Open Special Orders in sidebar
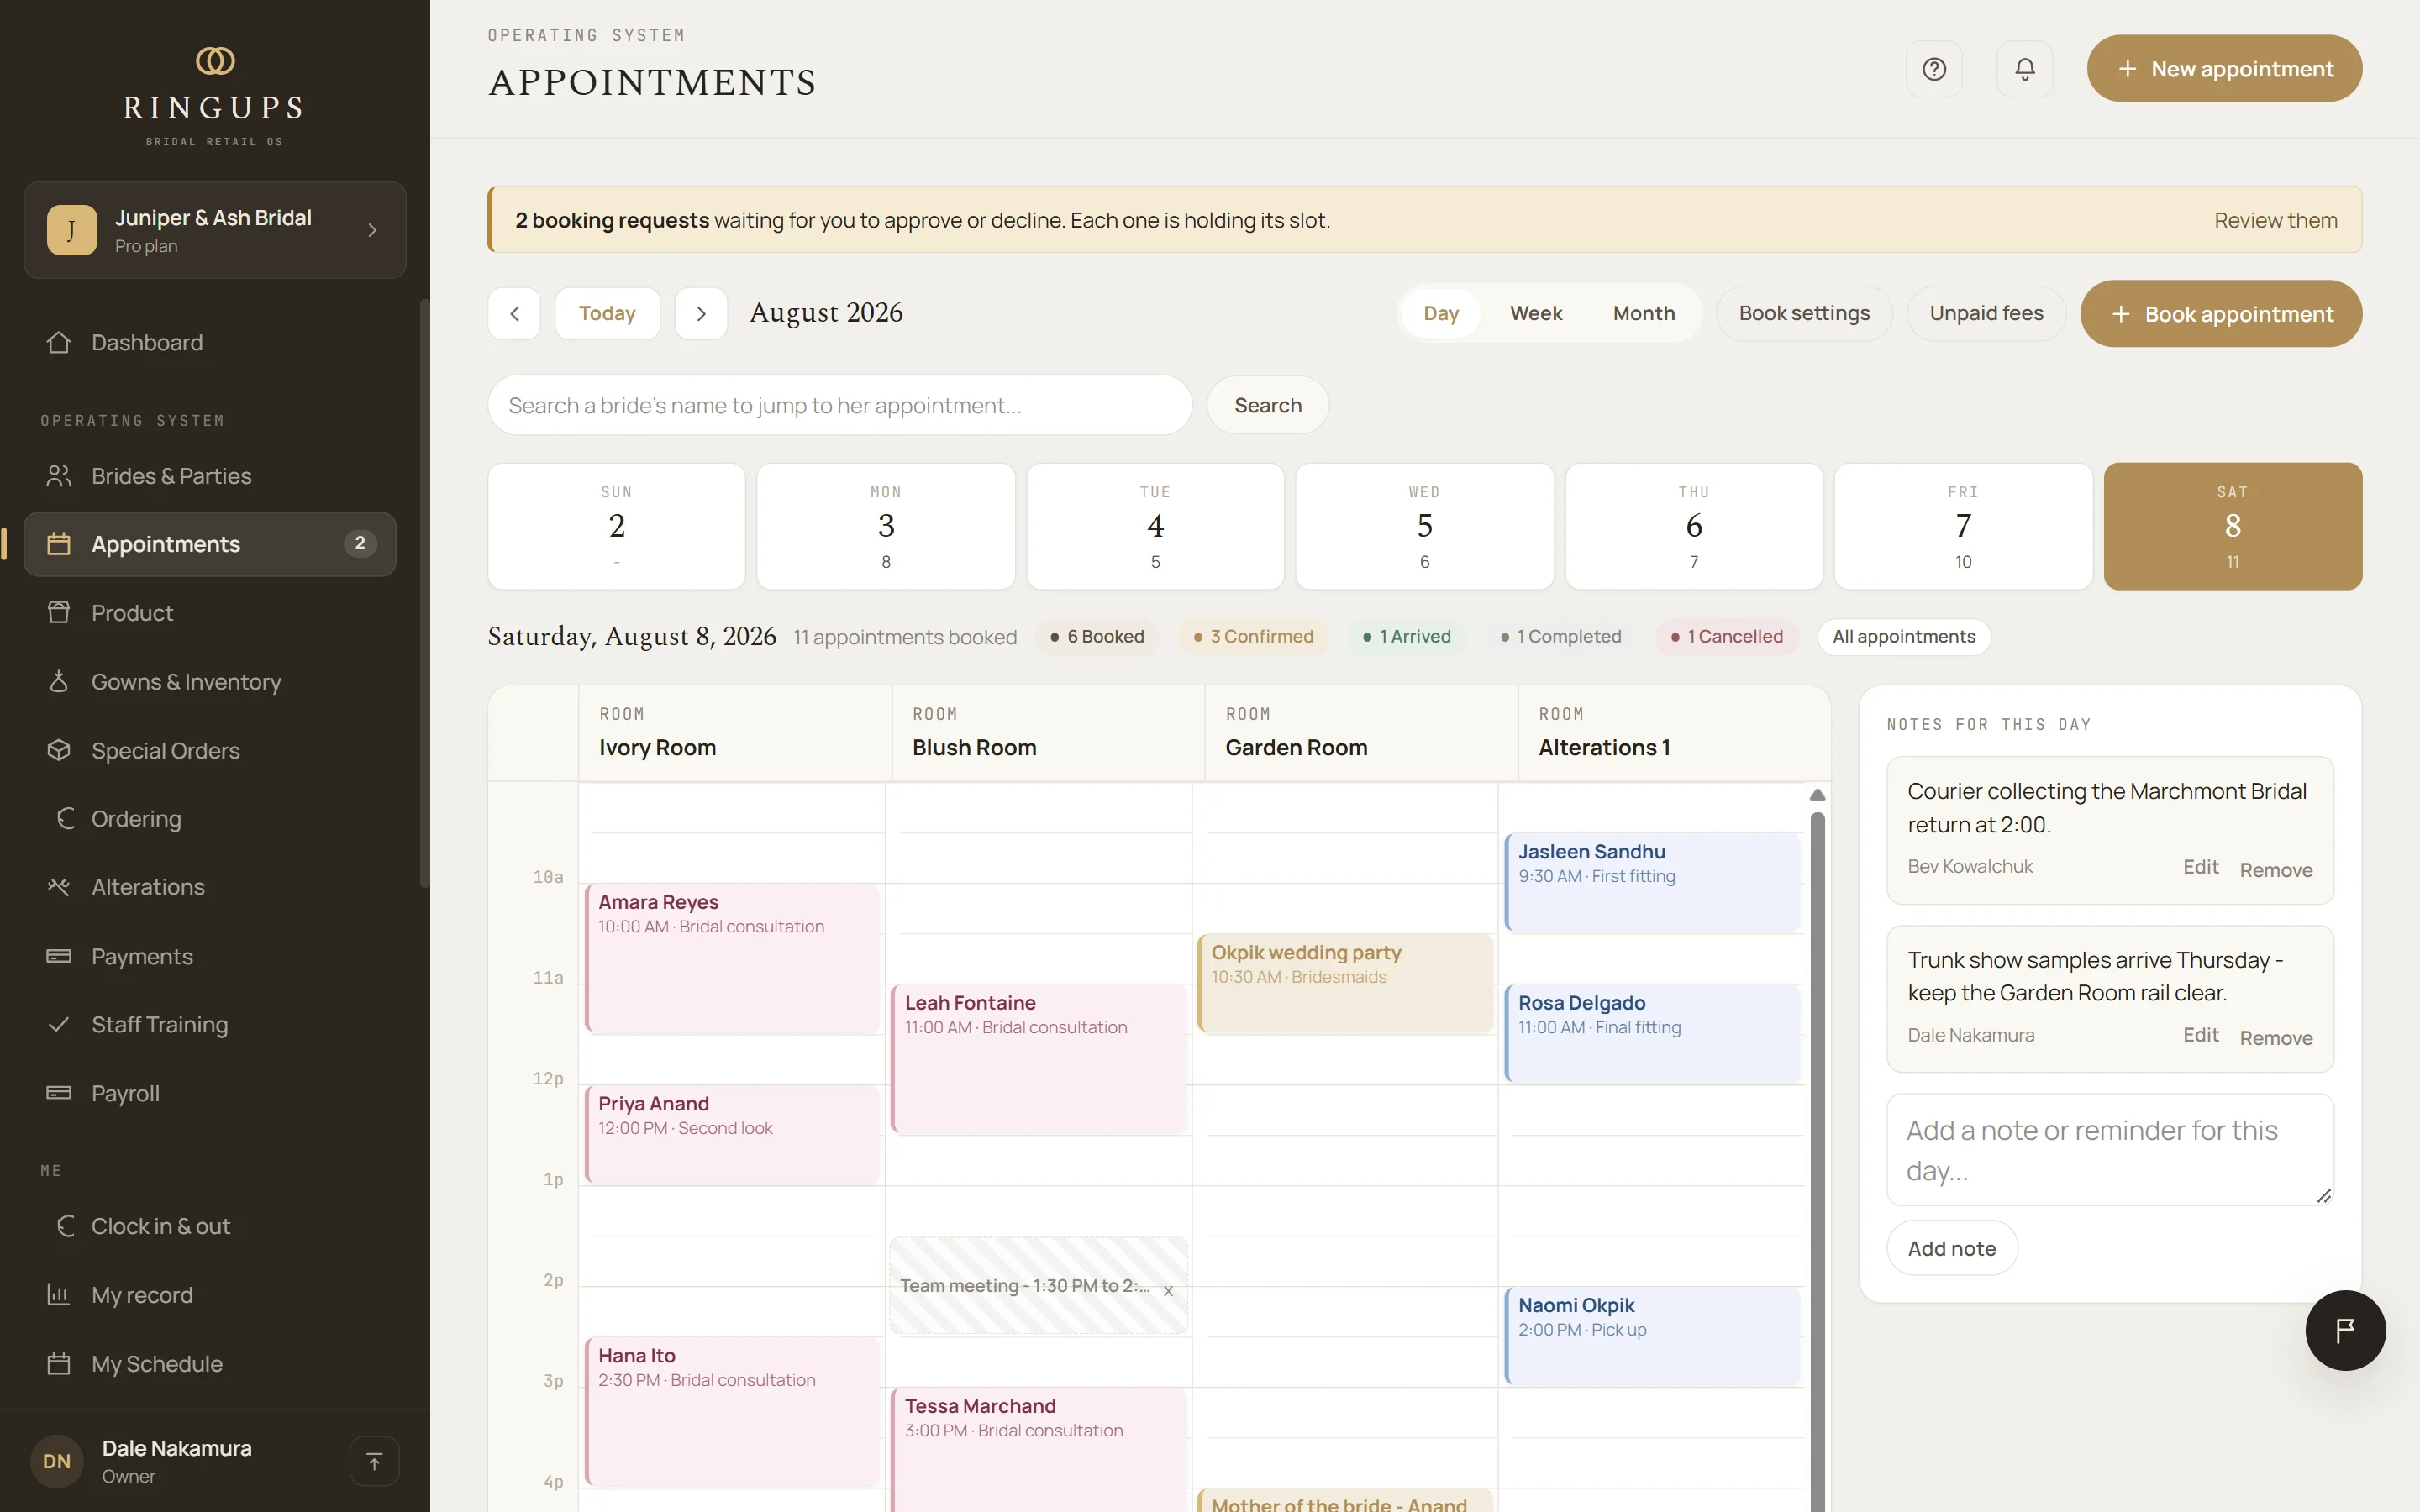This screenshot has width=2420, height=1512. click(x=210, y=750)
